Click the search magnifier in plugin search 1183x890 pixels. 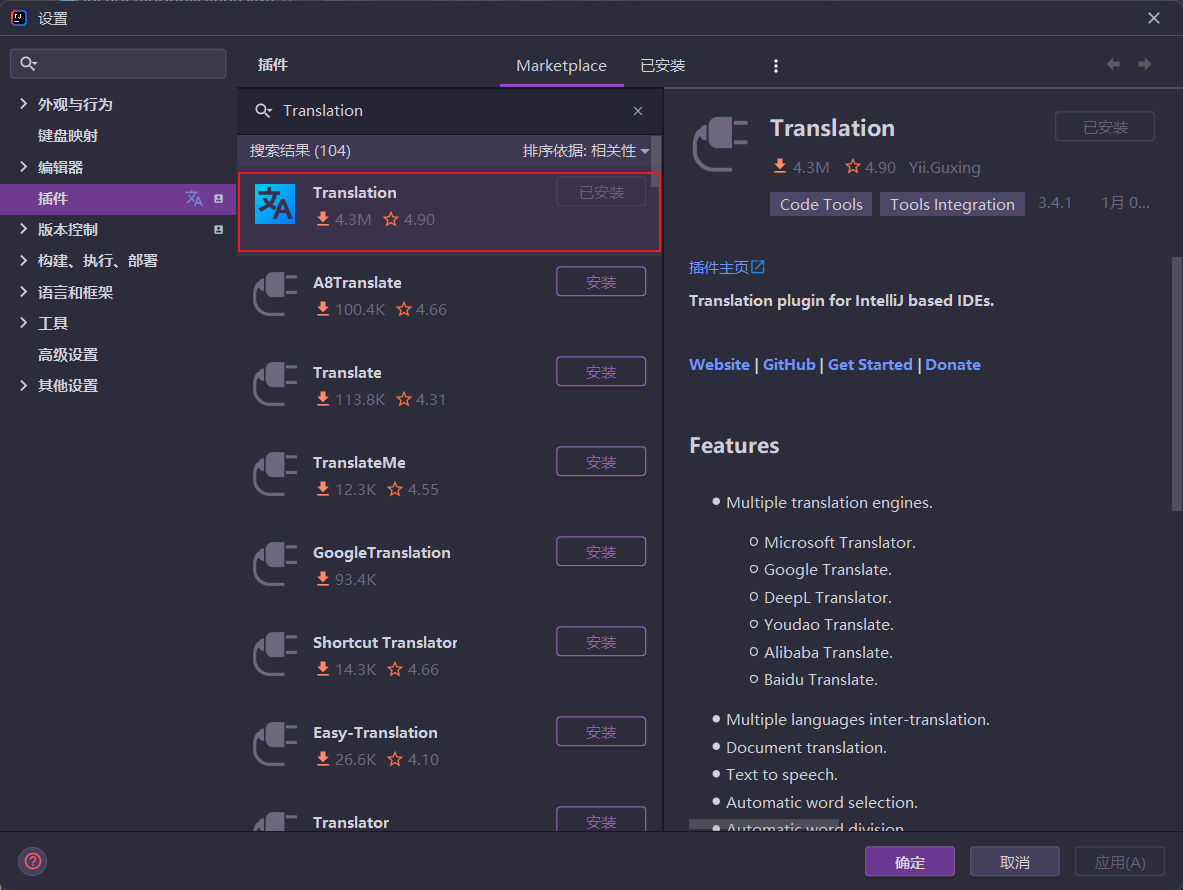(263, 111)
